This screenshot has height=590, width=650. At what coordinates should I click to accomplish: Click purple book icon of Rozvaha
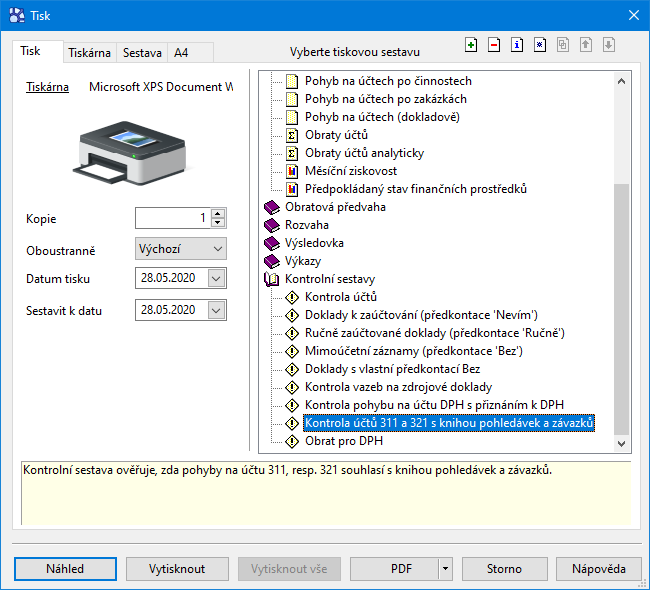point(272,225)
